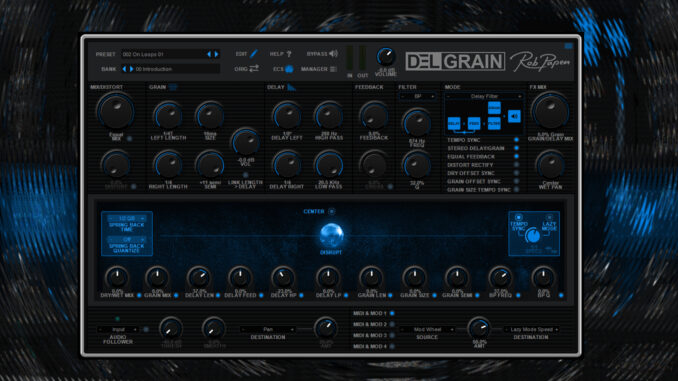Click the Disrupt sphere
This screenshot has width=678, height=381.
tap(331, 235)
